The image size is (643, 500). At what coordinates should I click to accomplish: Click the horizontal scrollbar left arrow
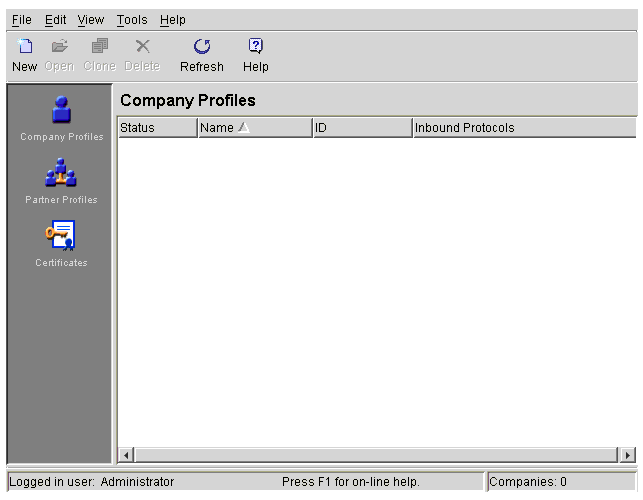click(126, 455)
